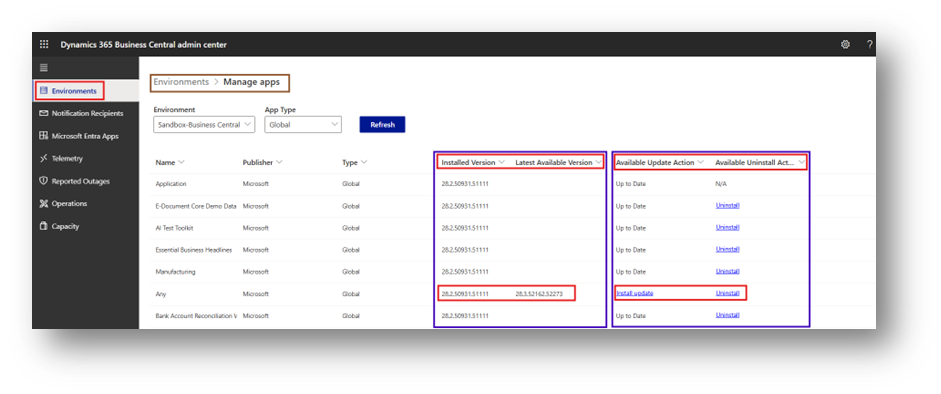The height and width of the screenshot is (394, 941).
Task: Sort by Name column header
Action: coord(166,163)
